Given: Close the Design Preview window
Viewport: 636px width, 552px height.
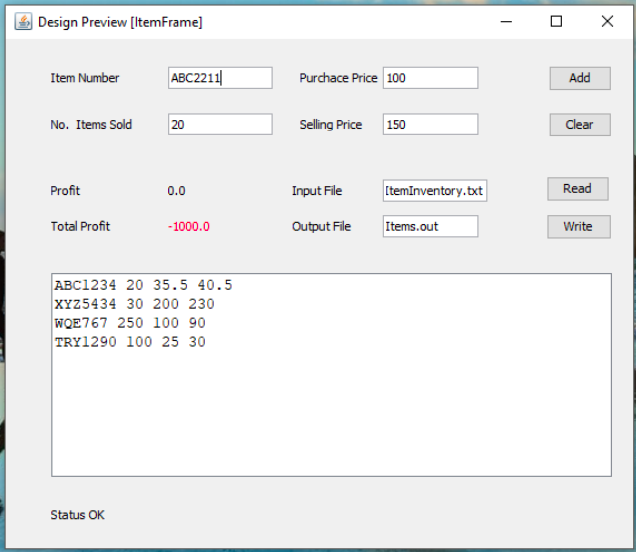Looking at the screenshot, I should pos(607,21).
